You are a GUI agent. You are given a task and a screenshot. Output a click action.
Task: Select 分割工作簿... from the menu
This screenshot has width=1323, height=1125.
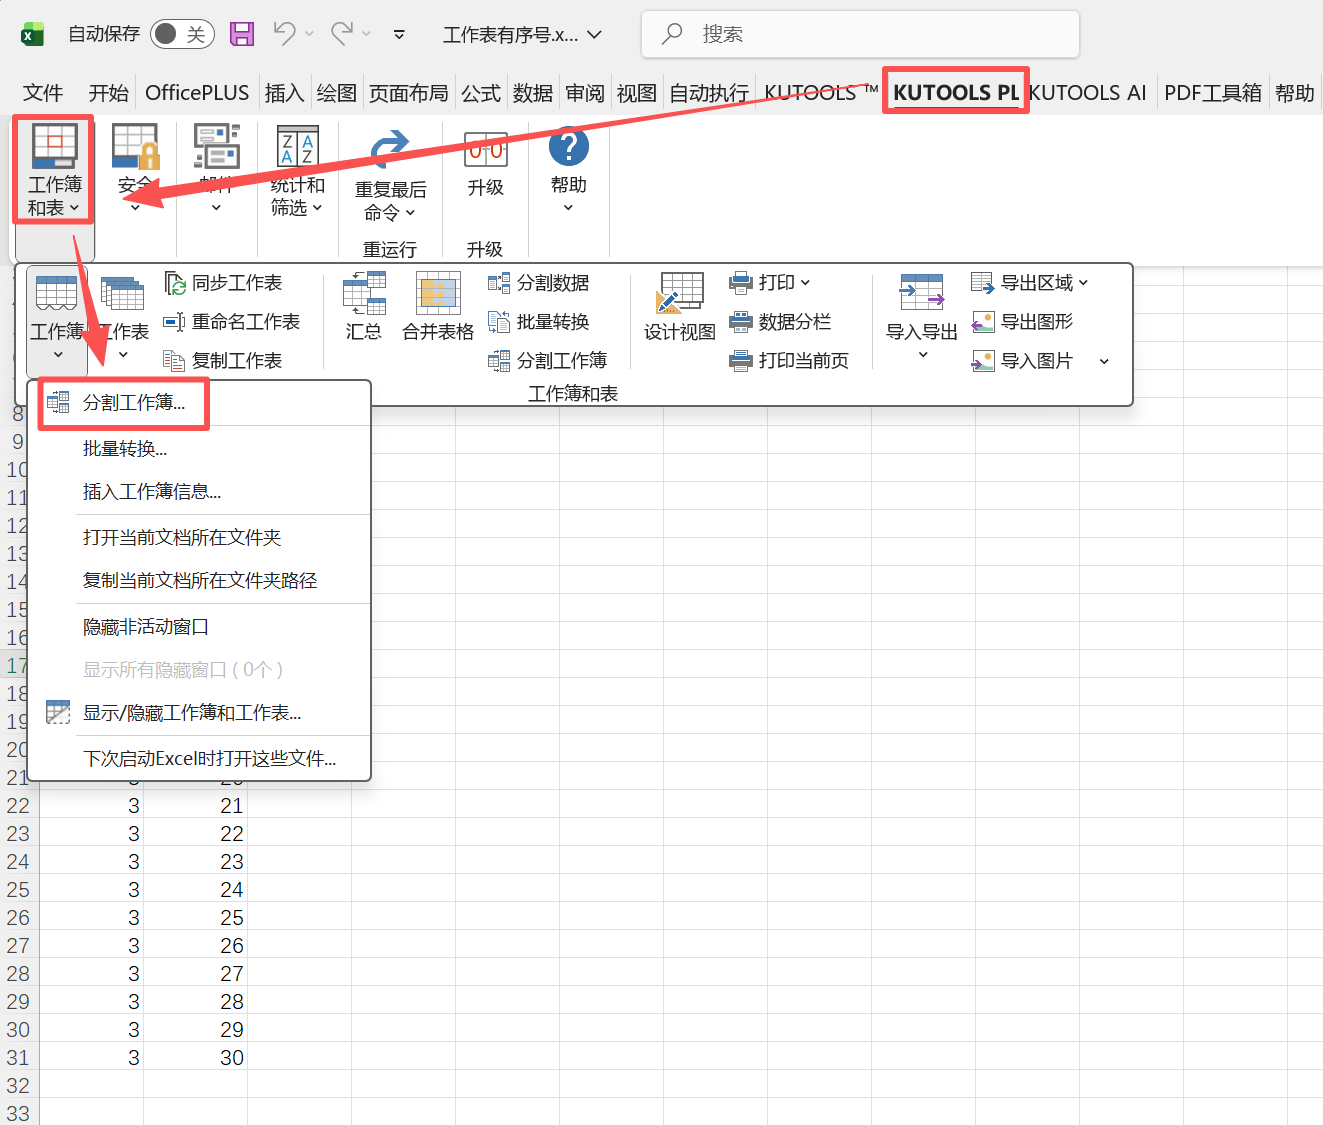click(x=134, y=403)
